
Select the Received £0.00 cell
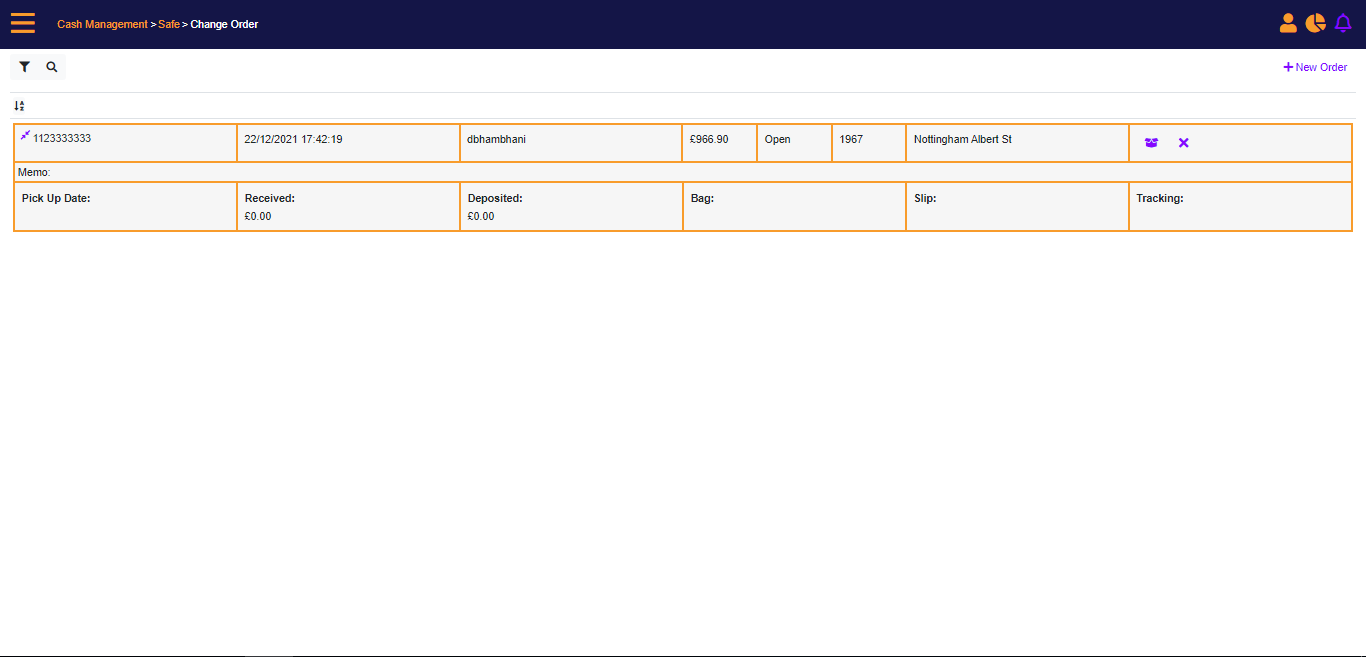tap(348, 207)
